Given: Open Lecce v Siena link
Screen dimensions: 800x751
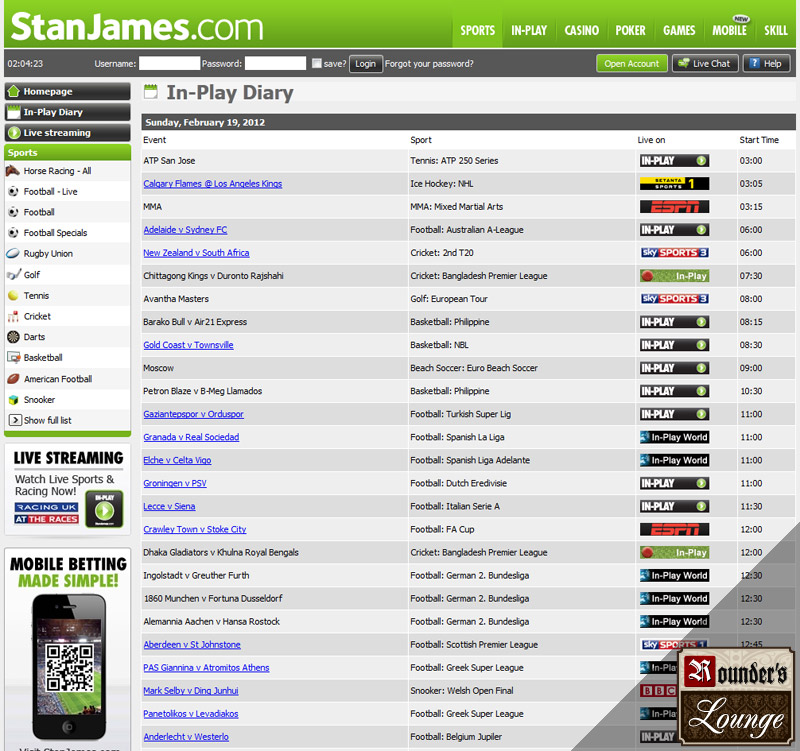Looking at the screenshot, I should 169,506.
